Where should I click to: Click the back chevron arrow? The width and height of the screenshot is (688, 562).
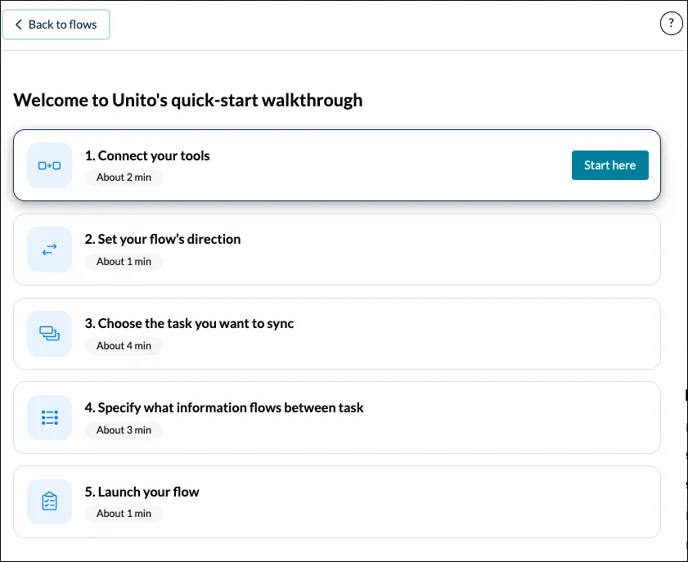18,25
